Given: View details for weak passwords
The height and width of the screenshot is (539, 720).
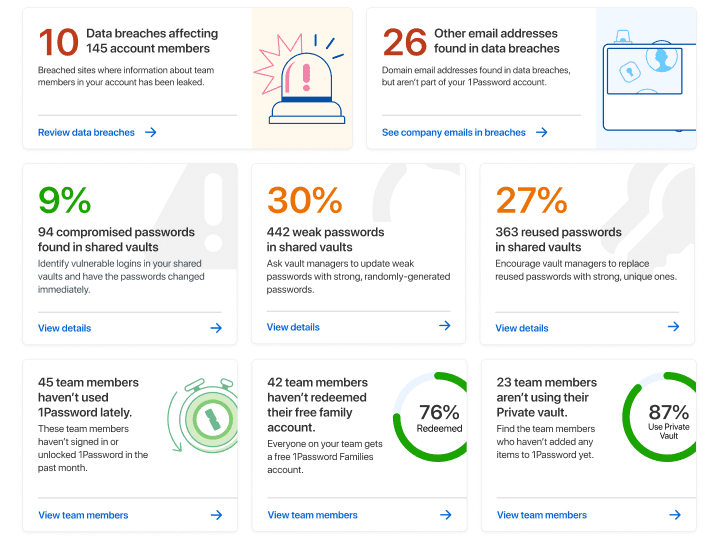Looking at the screenshot, I should (x=293, y=327).
